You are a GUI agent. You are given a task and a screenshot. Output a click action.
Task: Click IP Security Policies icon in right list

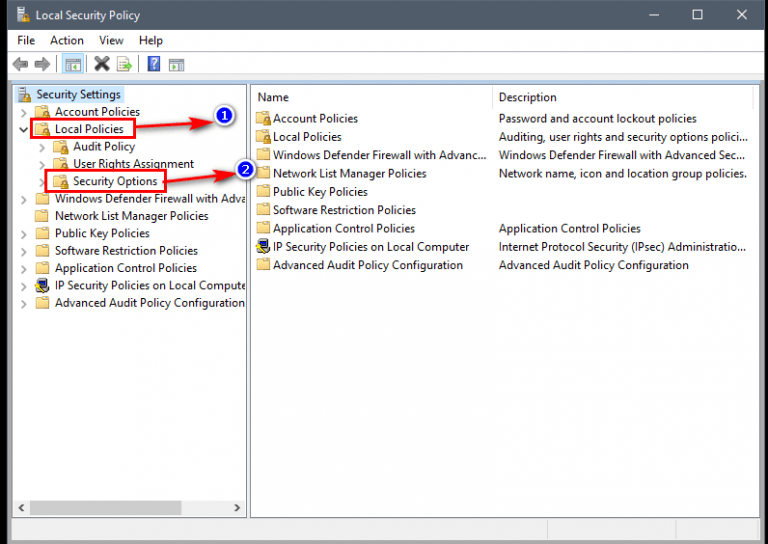(264, 247)
